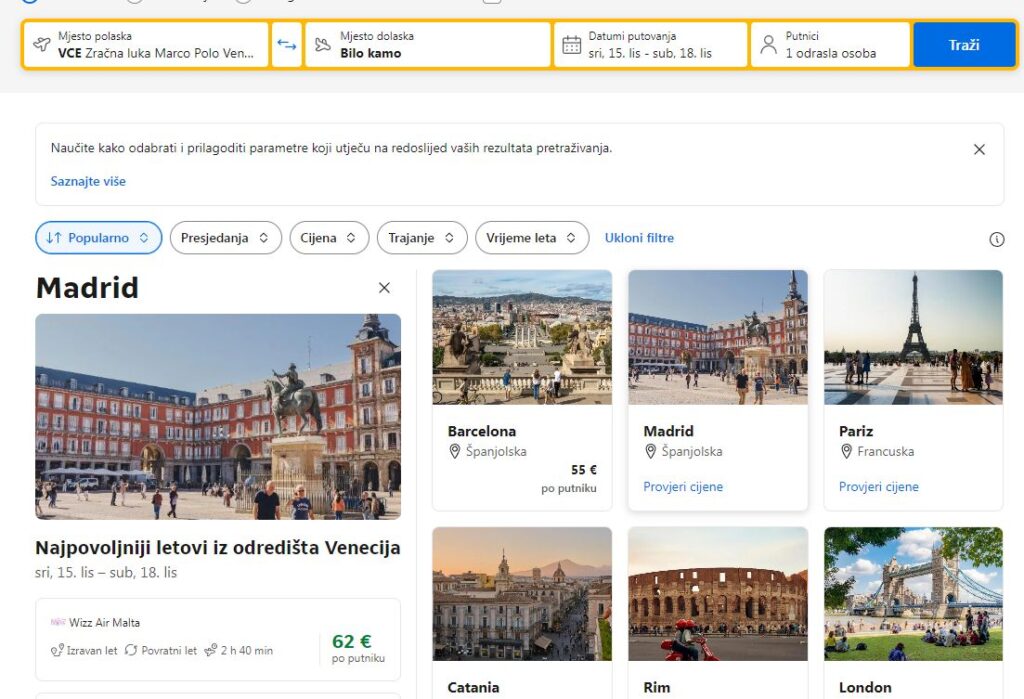This screenshot has width=1024, height=699.
Task: Dismiss the search ranking info banner
Action: pyautogui.click(x=979, y=149)
